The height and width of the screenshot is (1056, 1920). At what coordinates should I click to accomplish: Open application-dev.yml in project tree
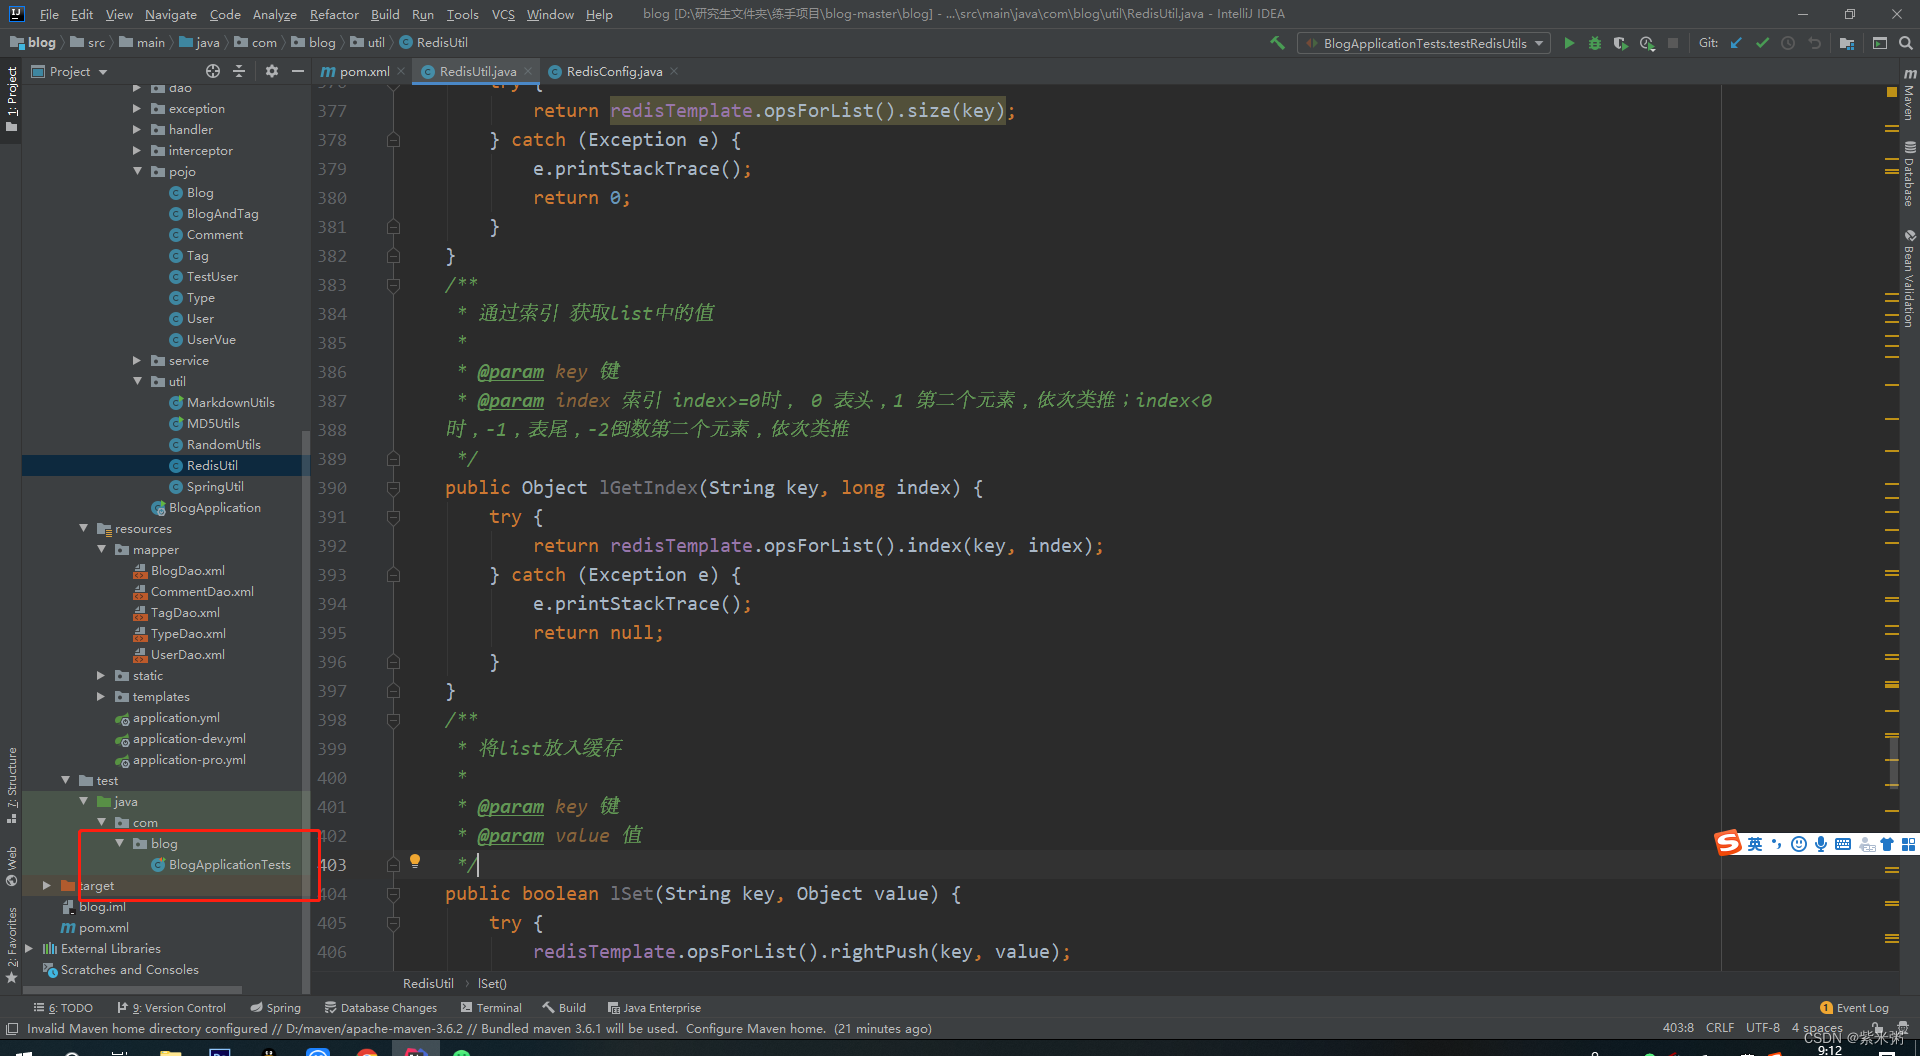(189, 739)
